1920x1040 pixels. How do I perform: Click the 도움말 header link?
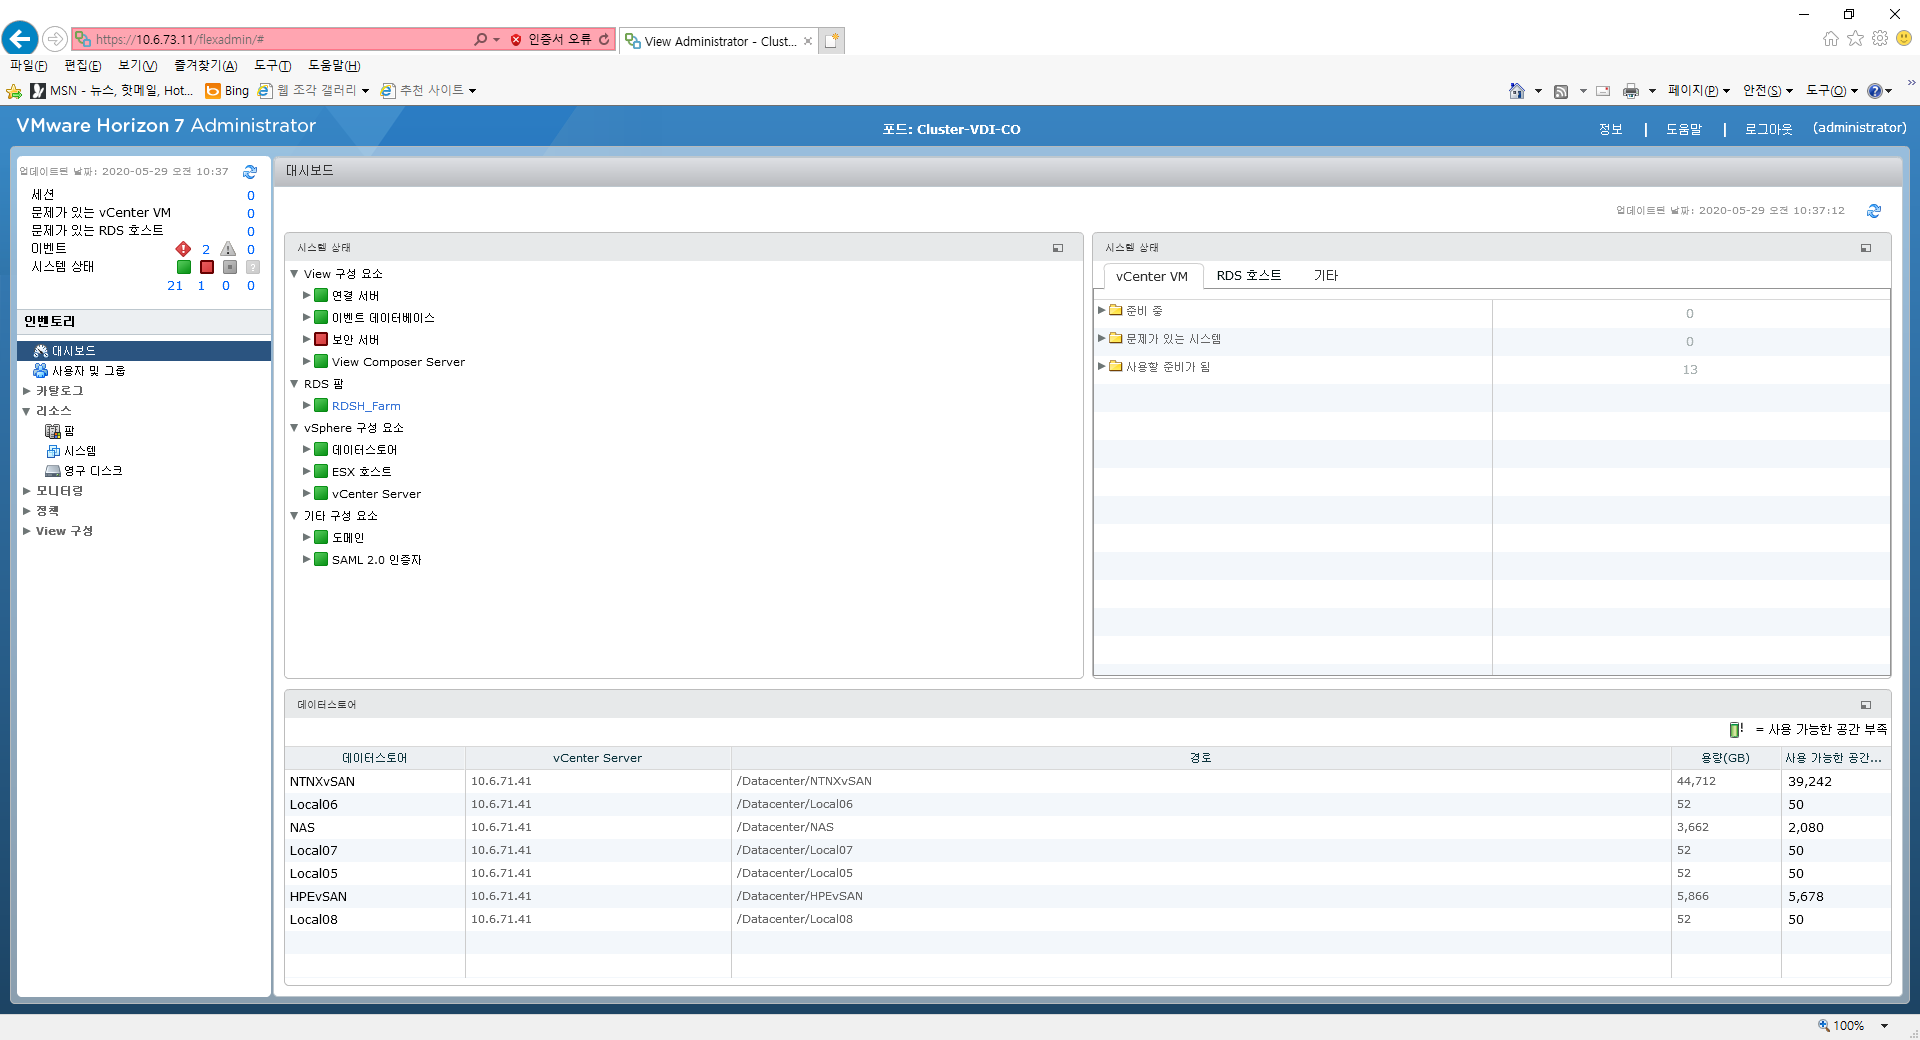point(1684,129)
